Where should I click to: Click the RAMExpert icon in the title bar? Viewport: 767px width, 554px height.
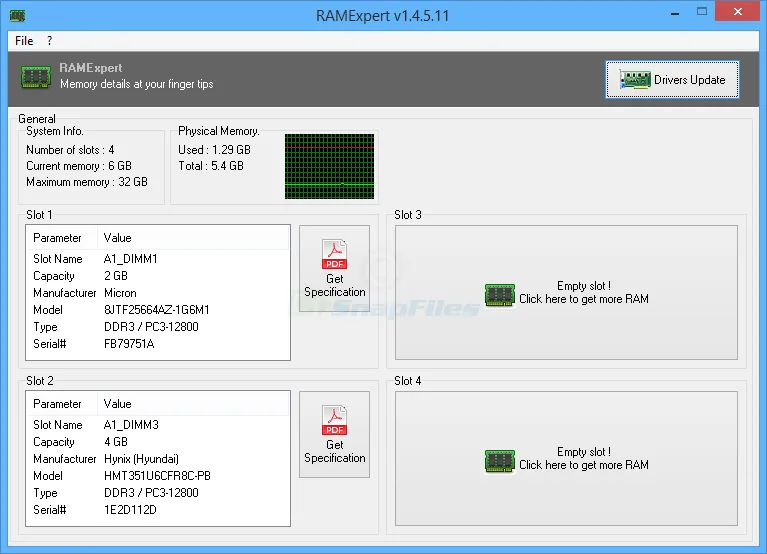pyautogui.click(x=18, y=15)
